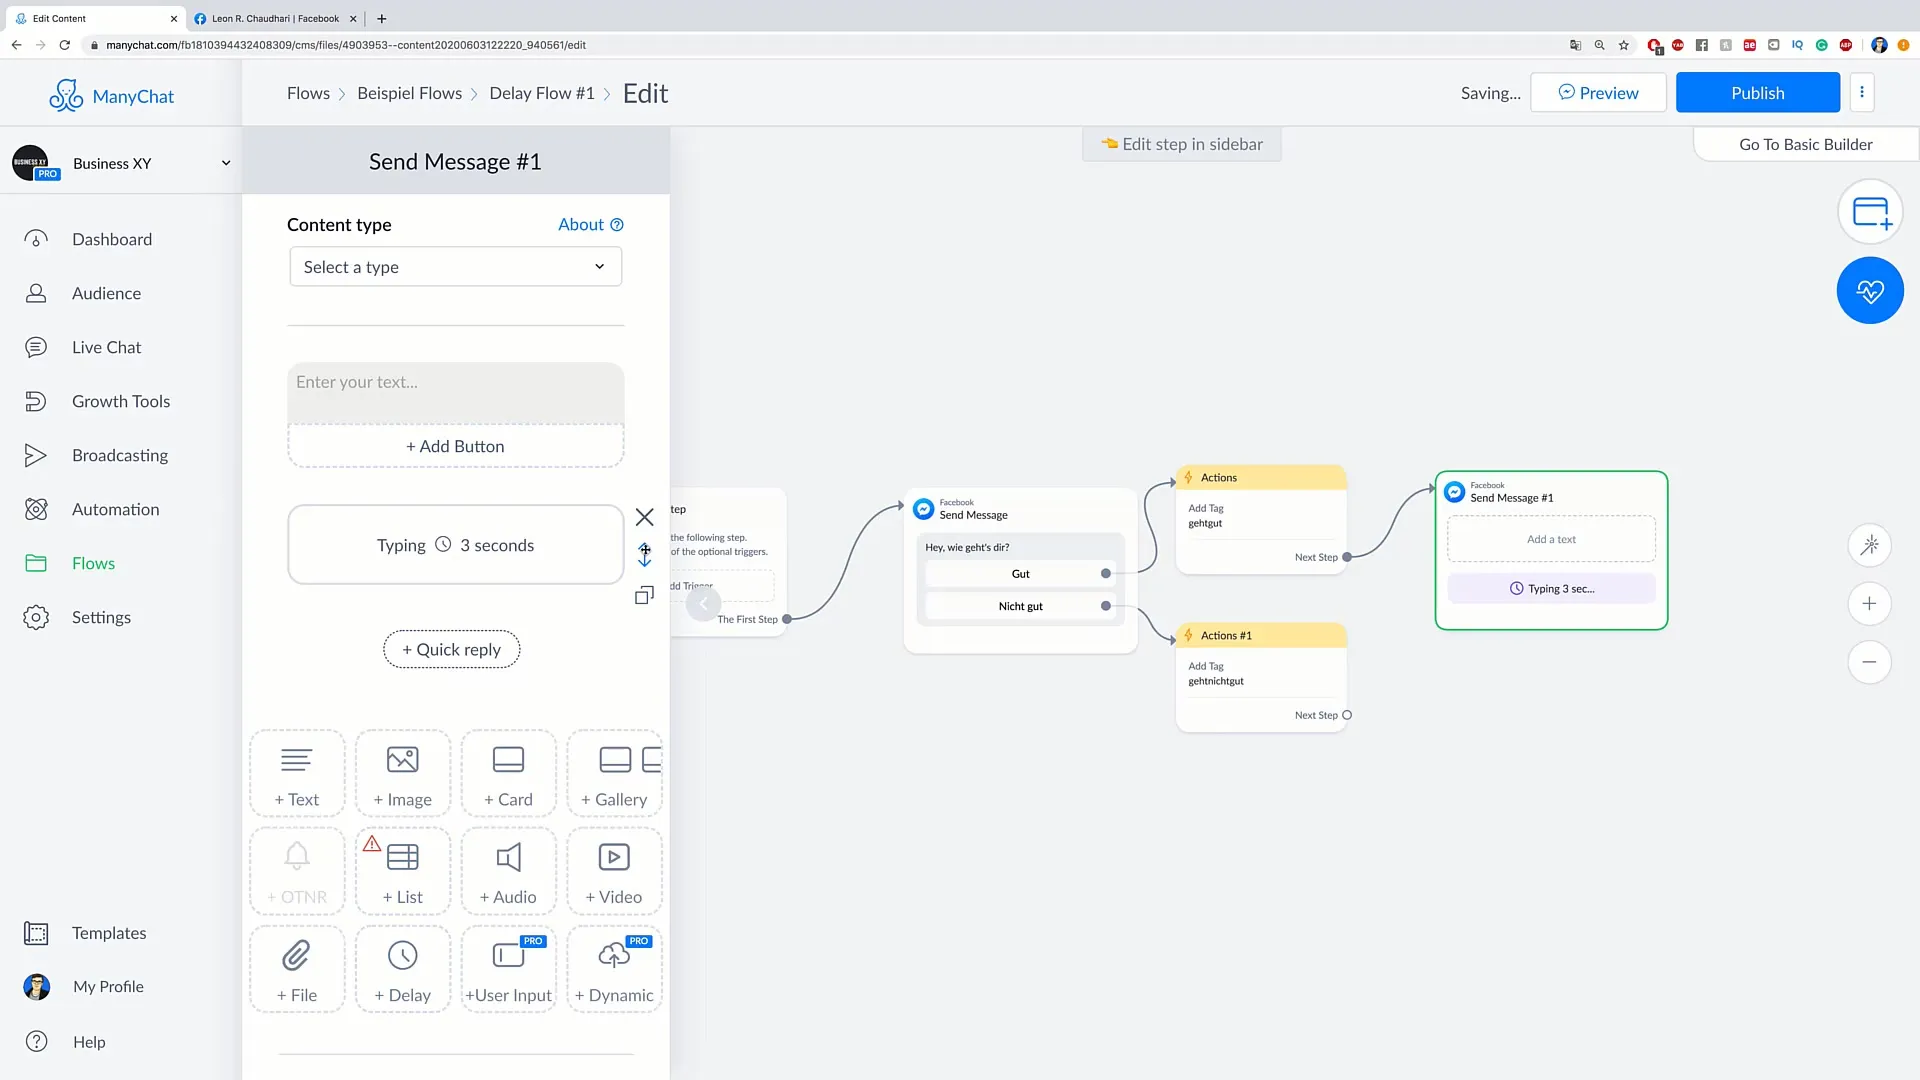Open Growth Tools section

point(121,401)
